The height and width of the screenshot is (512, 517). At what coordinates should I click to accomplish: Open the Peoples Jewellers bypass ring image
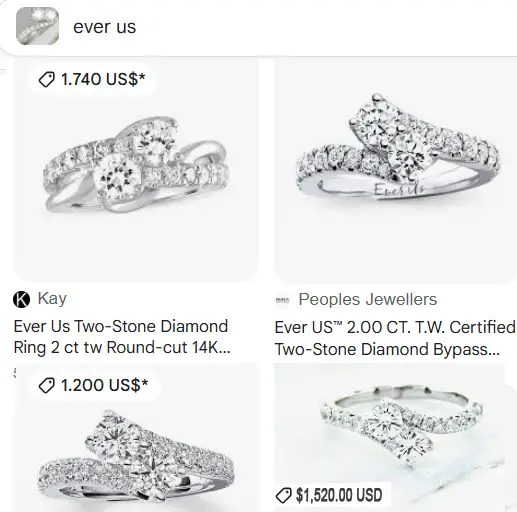point(396,171)
